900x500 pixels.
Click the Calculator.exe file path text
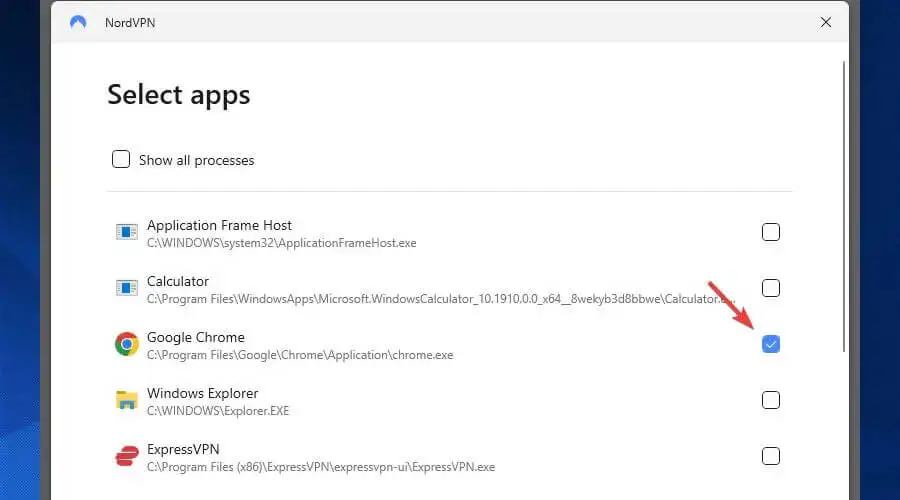[x=440, y=298]
